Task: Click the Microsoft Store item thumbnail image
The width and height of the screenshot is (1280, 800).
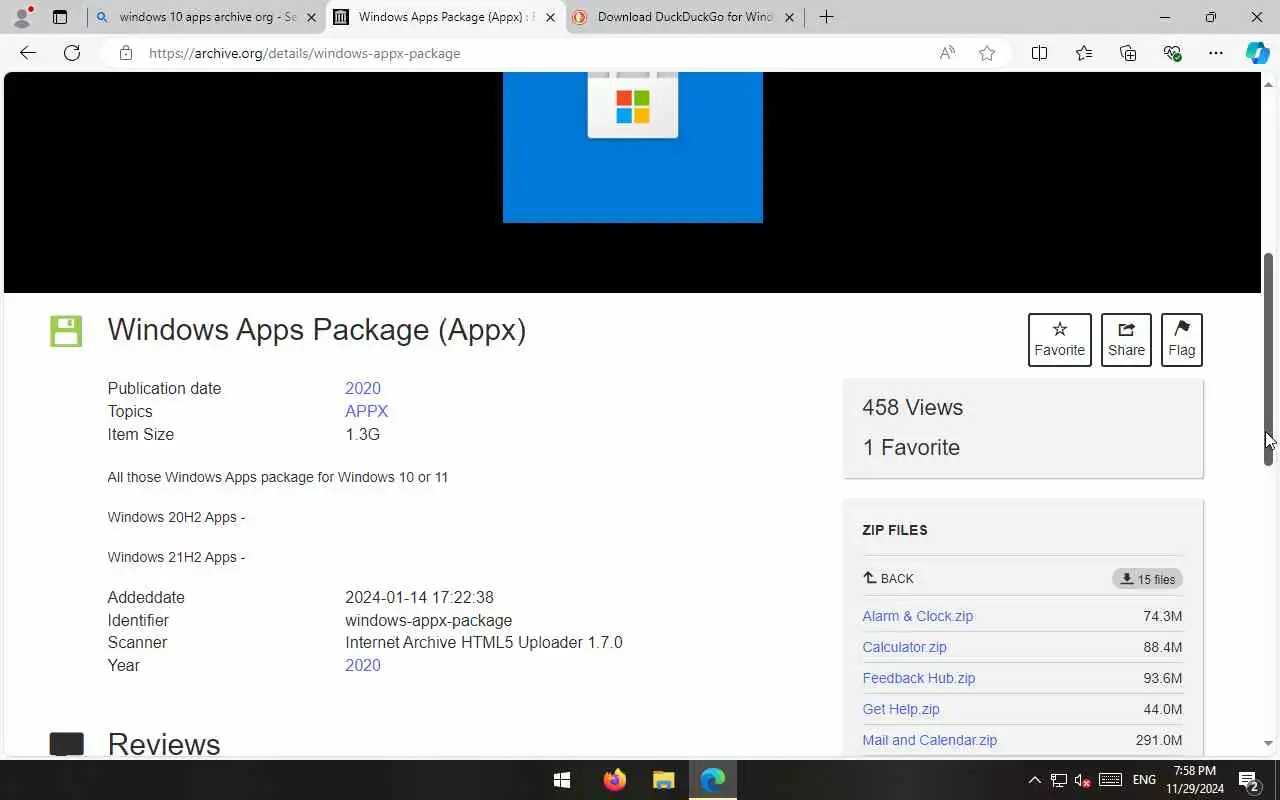Action: coord(633,147)
